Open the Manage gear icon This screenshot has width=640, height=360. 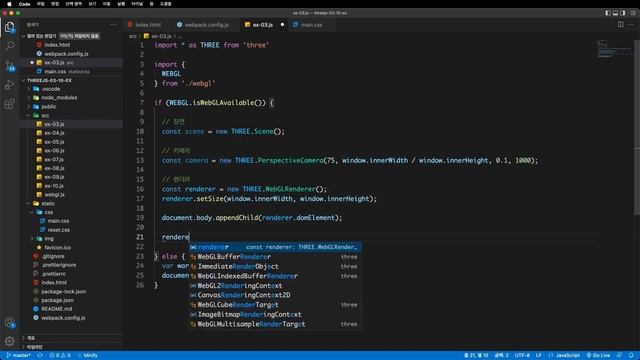[x=9, y=341]
